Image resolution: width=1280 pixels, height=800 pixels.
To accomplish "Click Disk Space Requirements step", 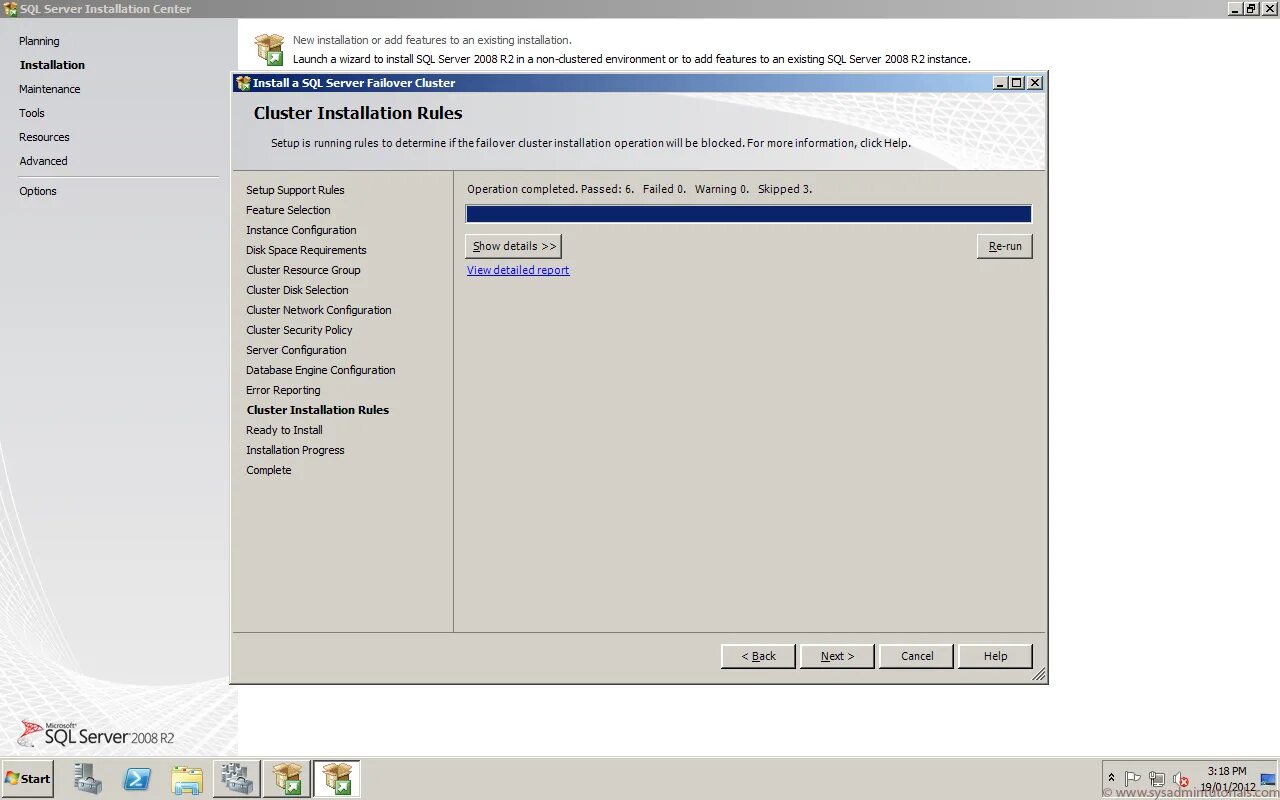I will click(306, 250).
